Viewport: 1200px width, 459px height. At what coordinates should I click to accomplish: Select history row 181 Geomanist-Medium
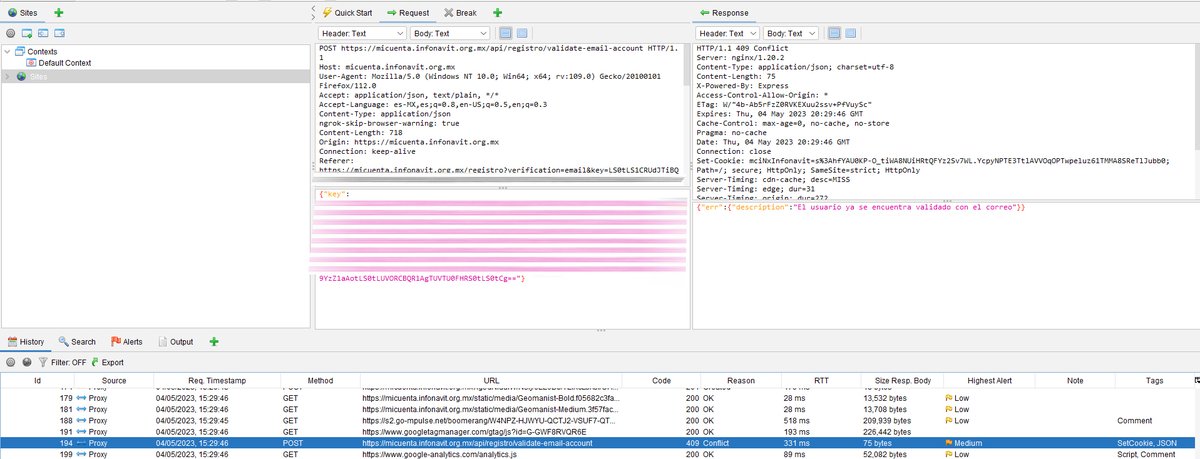pyautogui.click(x=597, y=408)
